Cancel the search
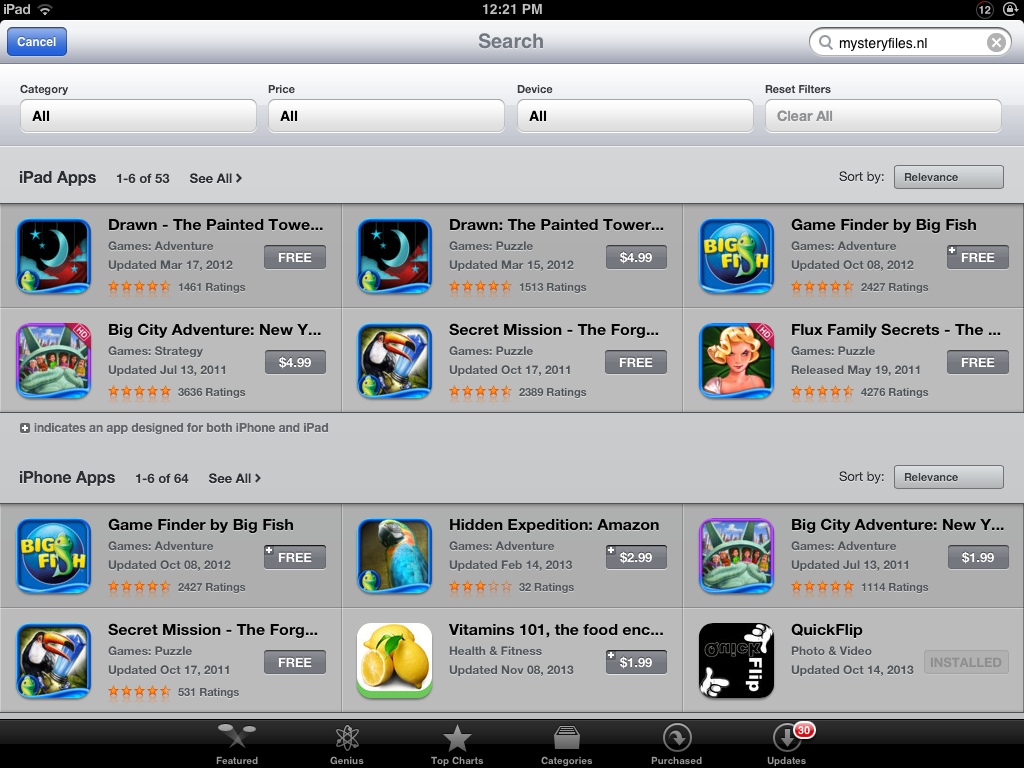The height and width of the screenshot is (768, 1024). [37, 42]
